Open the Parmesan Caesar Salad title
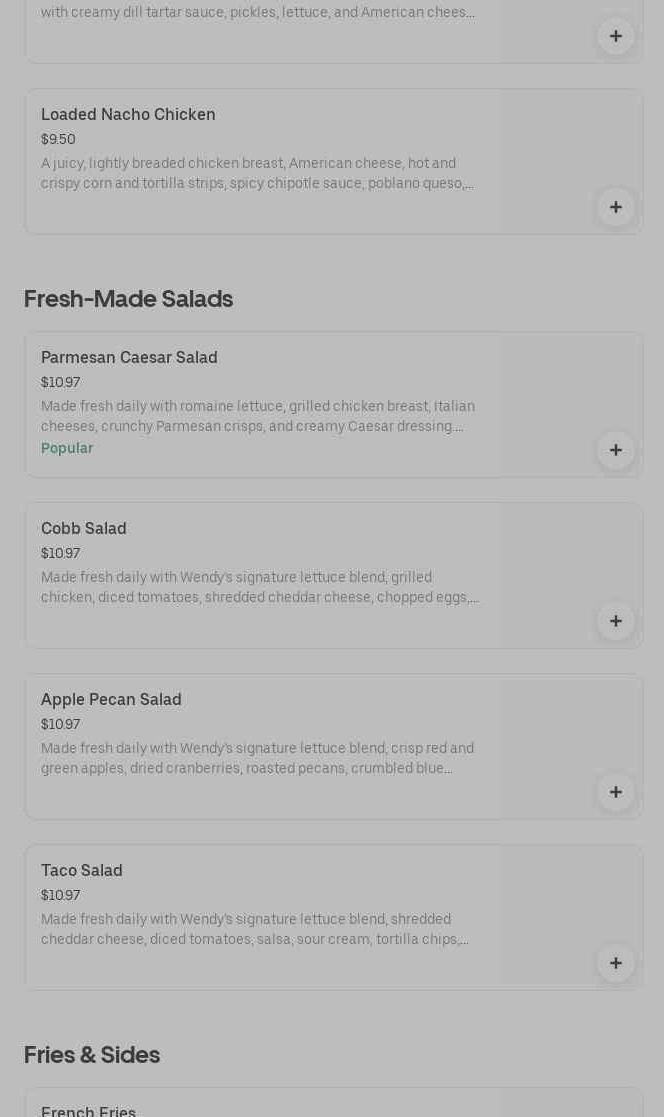This screenshot has height=1117, width=664. pos(129,358)
